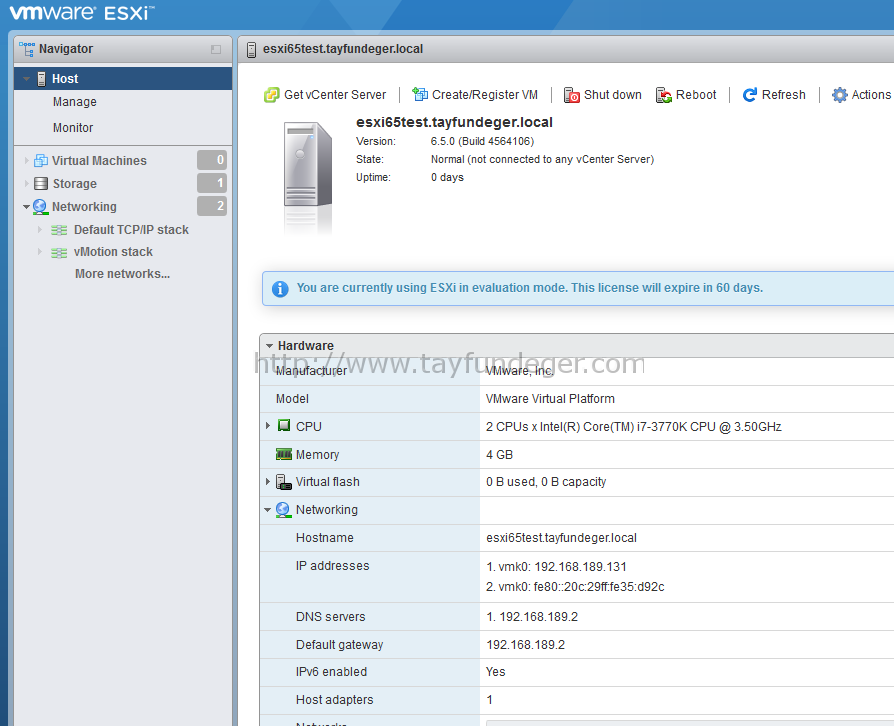Open the Actions menu
The width and height of the screenshot is (894, 726).
(x=862, y=95)
